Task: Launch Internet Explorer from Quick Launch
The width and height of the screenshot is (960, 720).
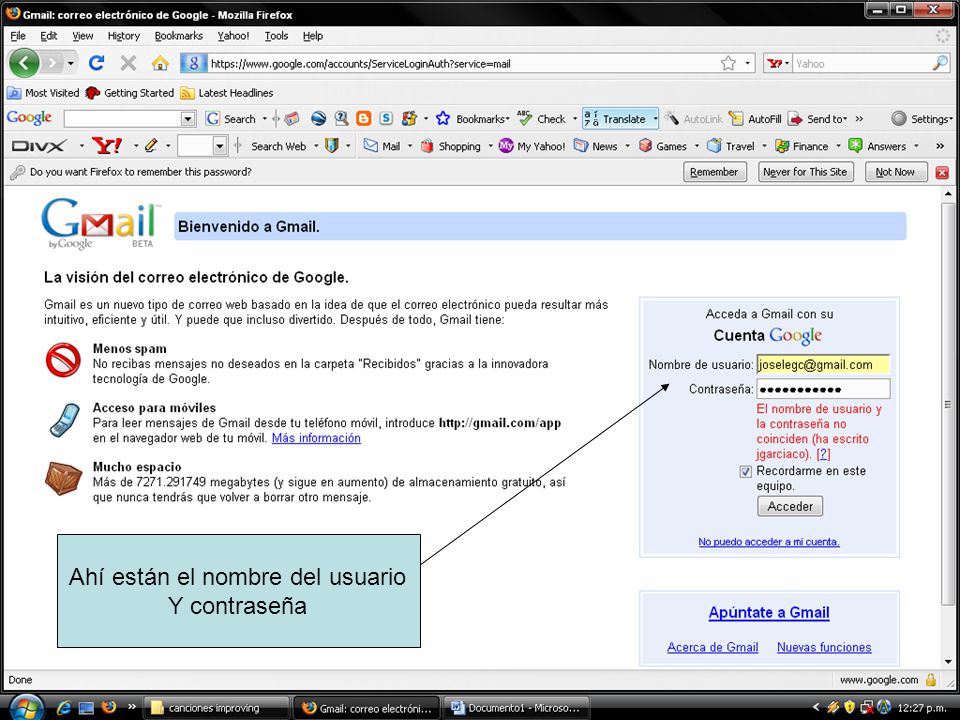Action: 64,708
